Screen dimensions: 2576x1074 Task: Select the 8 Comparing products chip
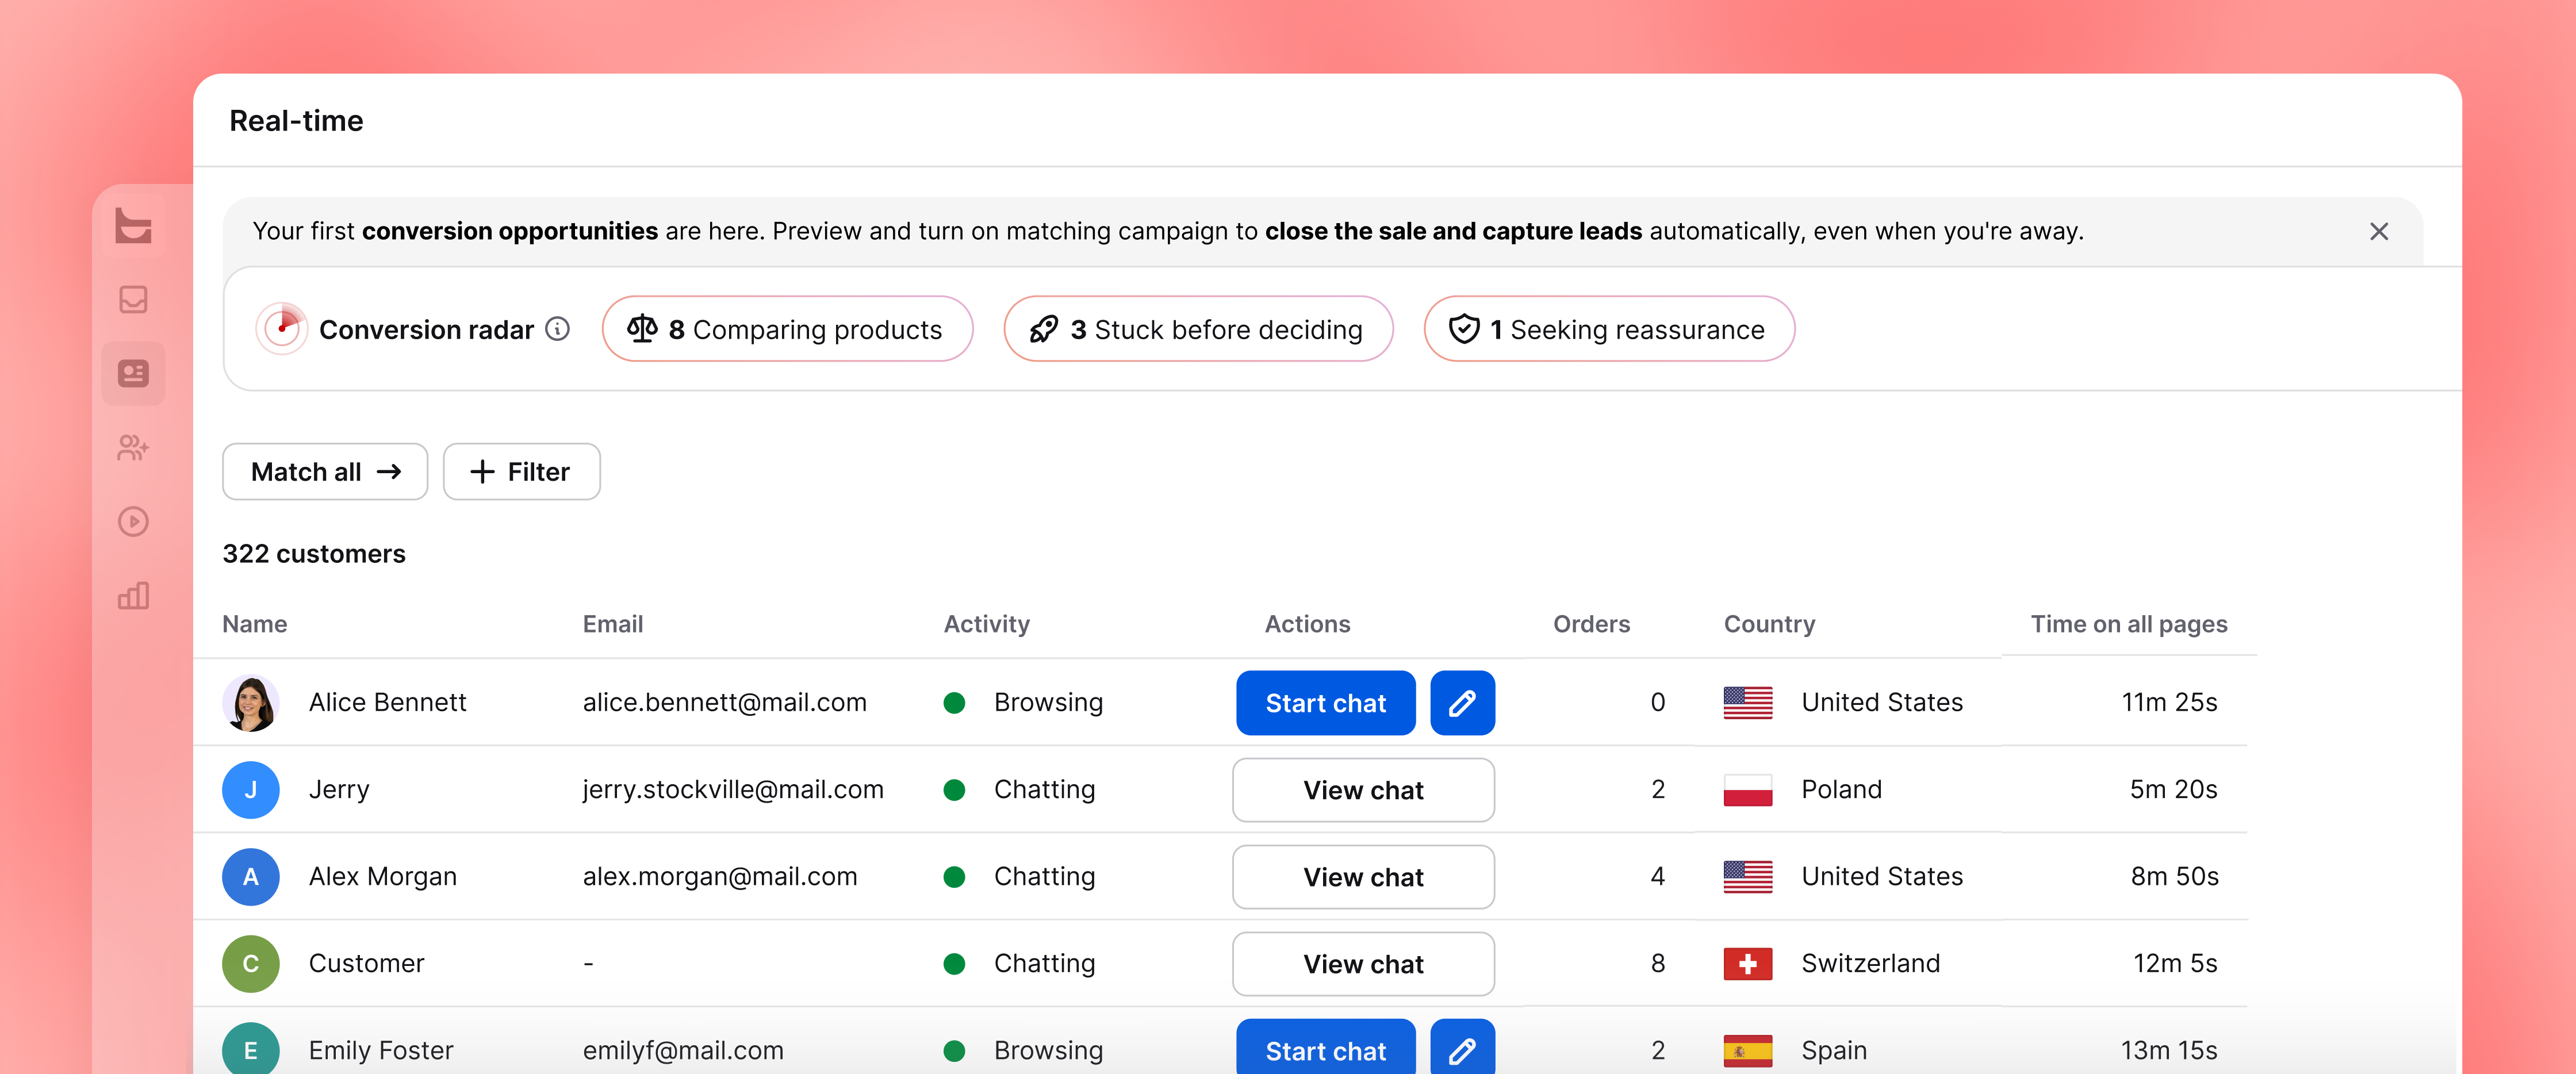[787, 329]
